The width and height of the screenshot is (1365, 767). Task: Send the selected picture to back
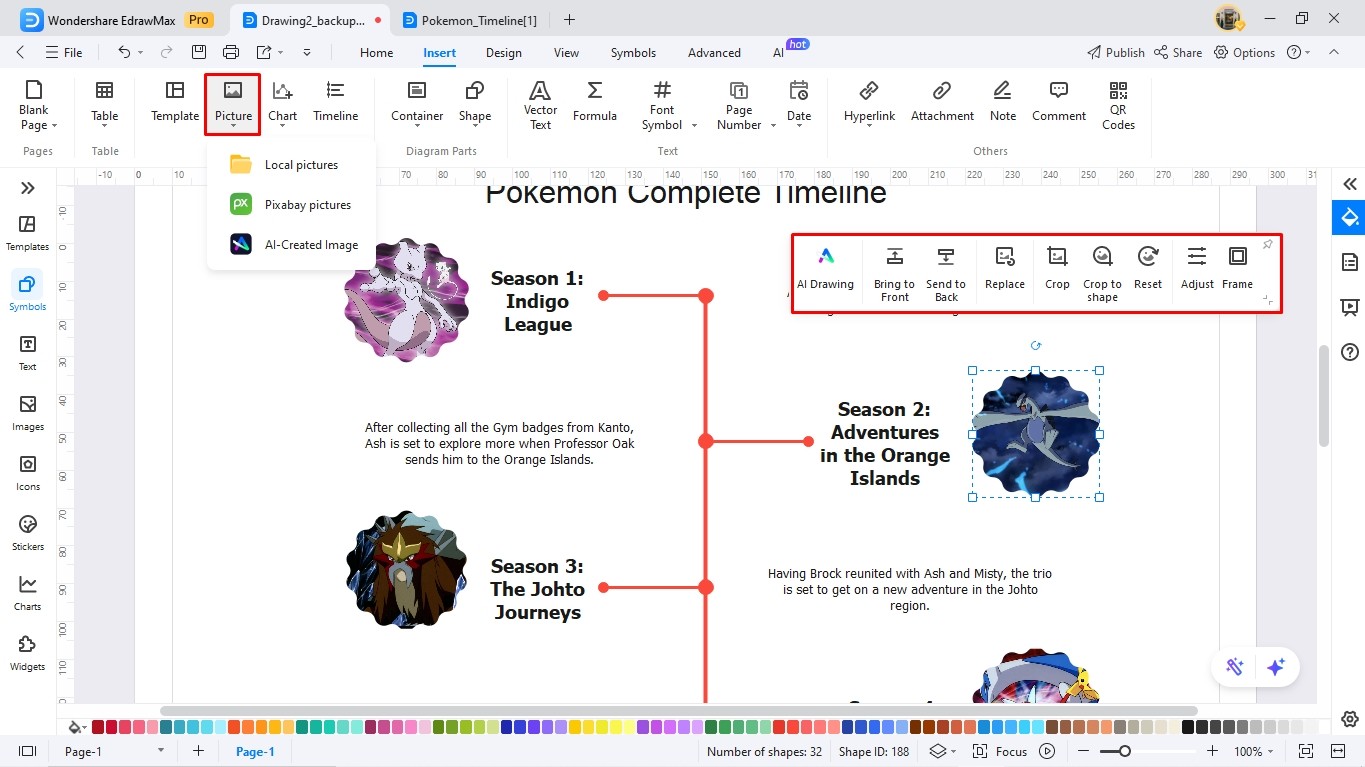pyautogui.click(x=946, y=274)
